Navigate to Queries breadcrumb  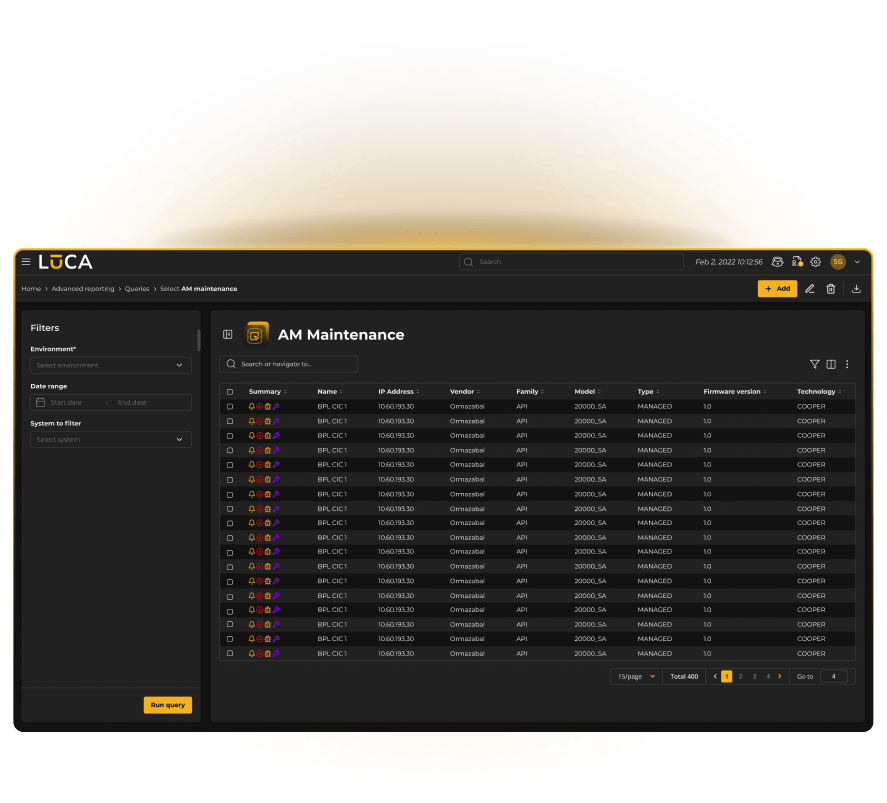(x=137, y=289)
